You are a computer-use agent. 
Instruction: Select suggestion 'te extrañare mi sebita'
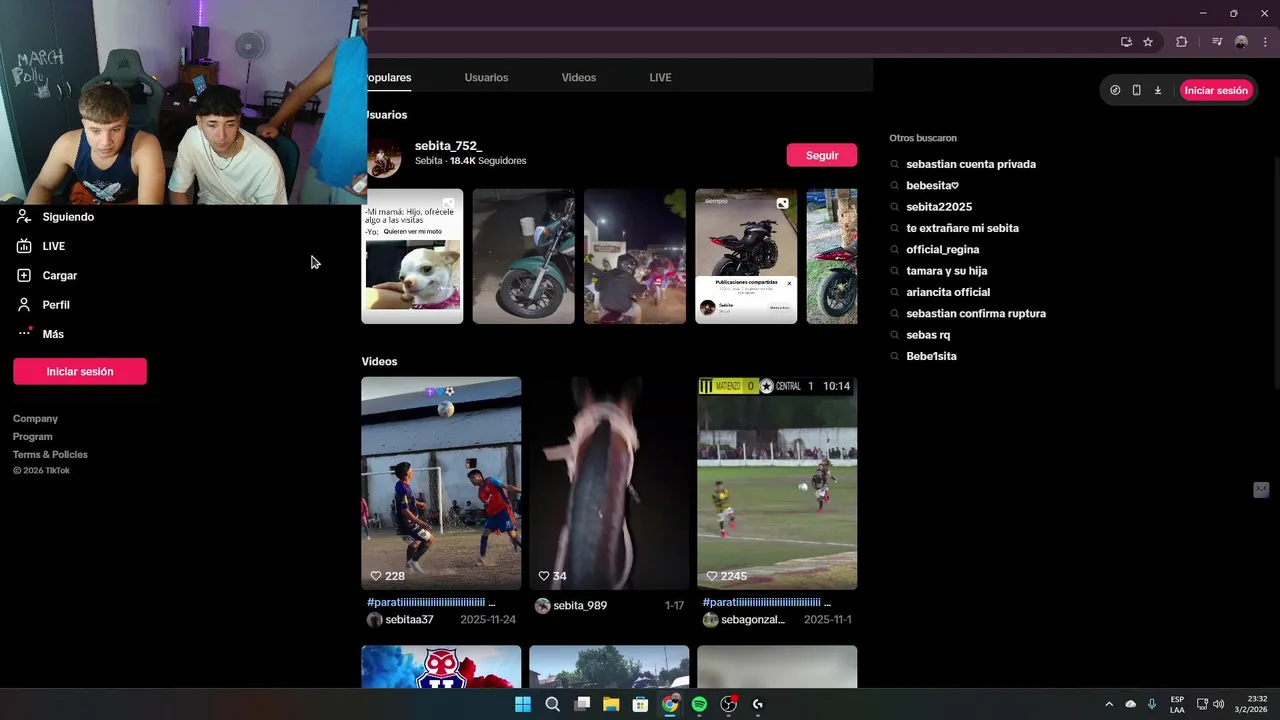coord(962,228)
